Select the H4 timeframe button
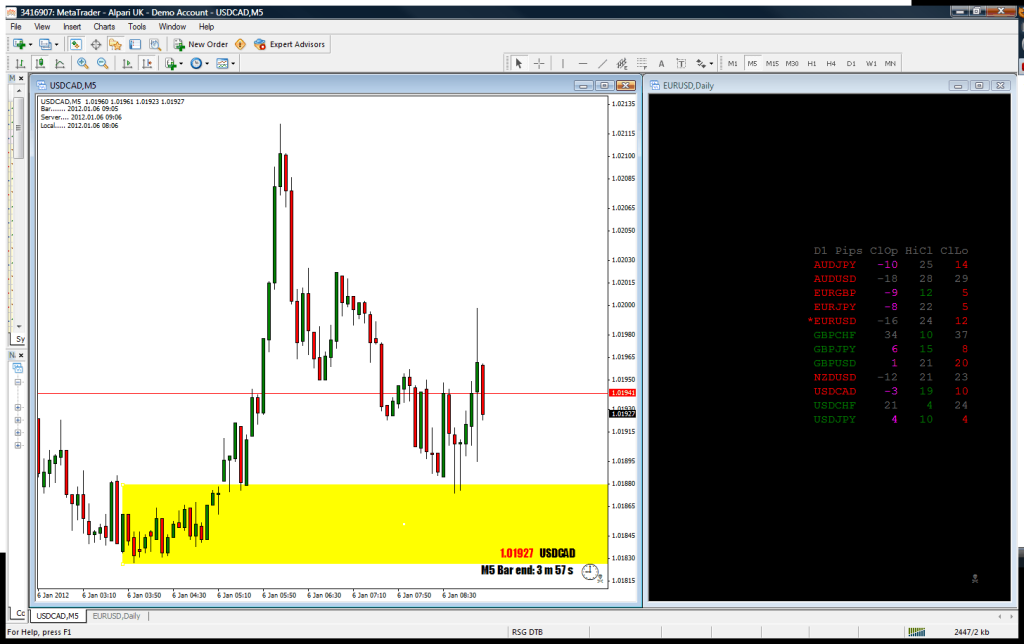The height and width of the screenshot is (644, 1024). pos(831,63)
